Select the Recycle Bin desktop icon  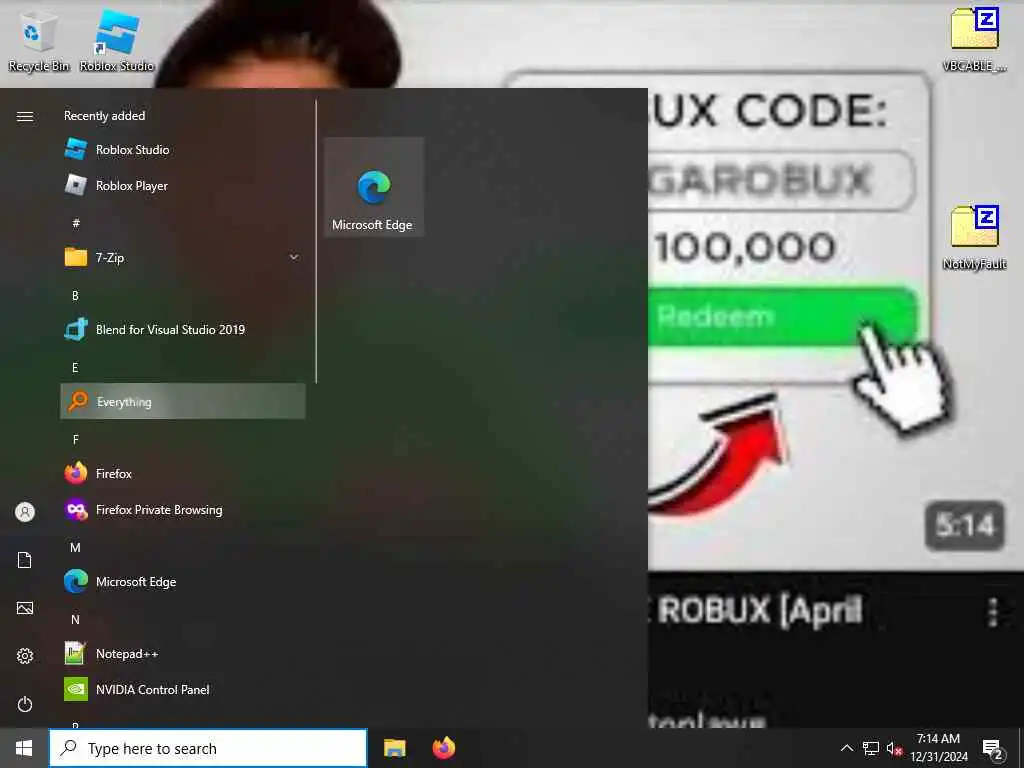[39, 40]
